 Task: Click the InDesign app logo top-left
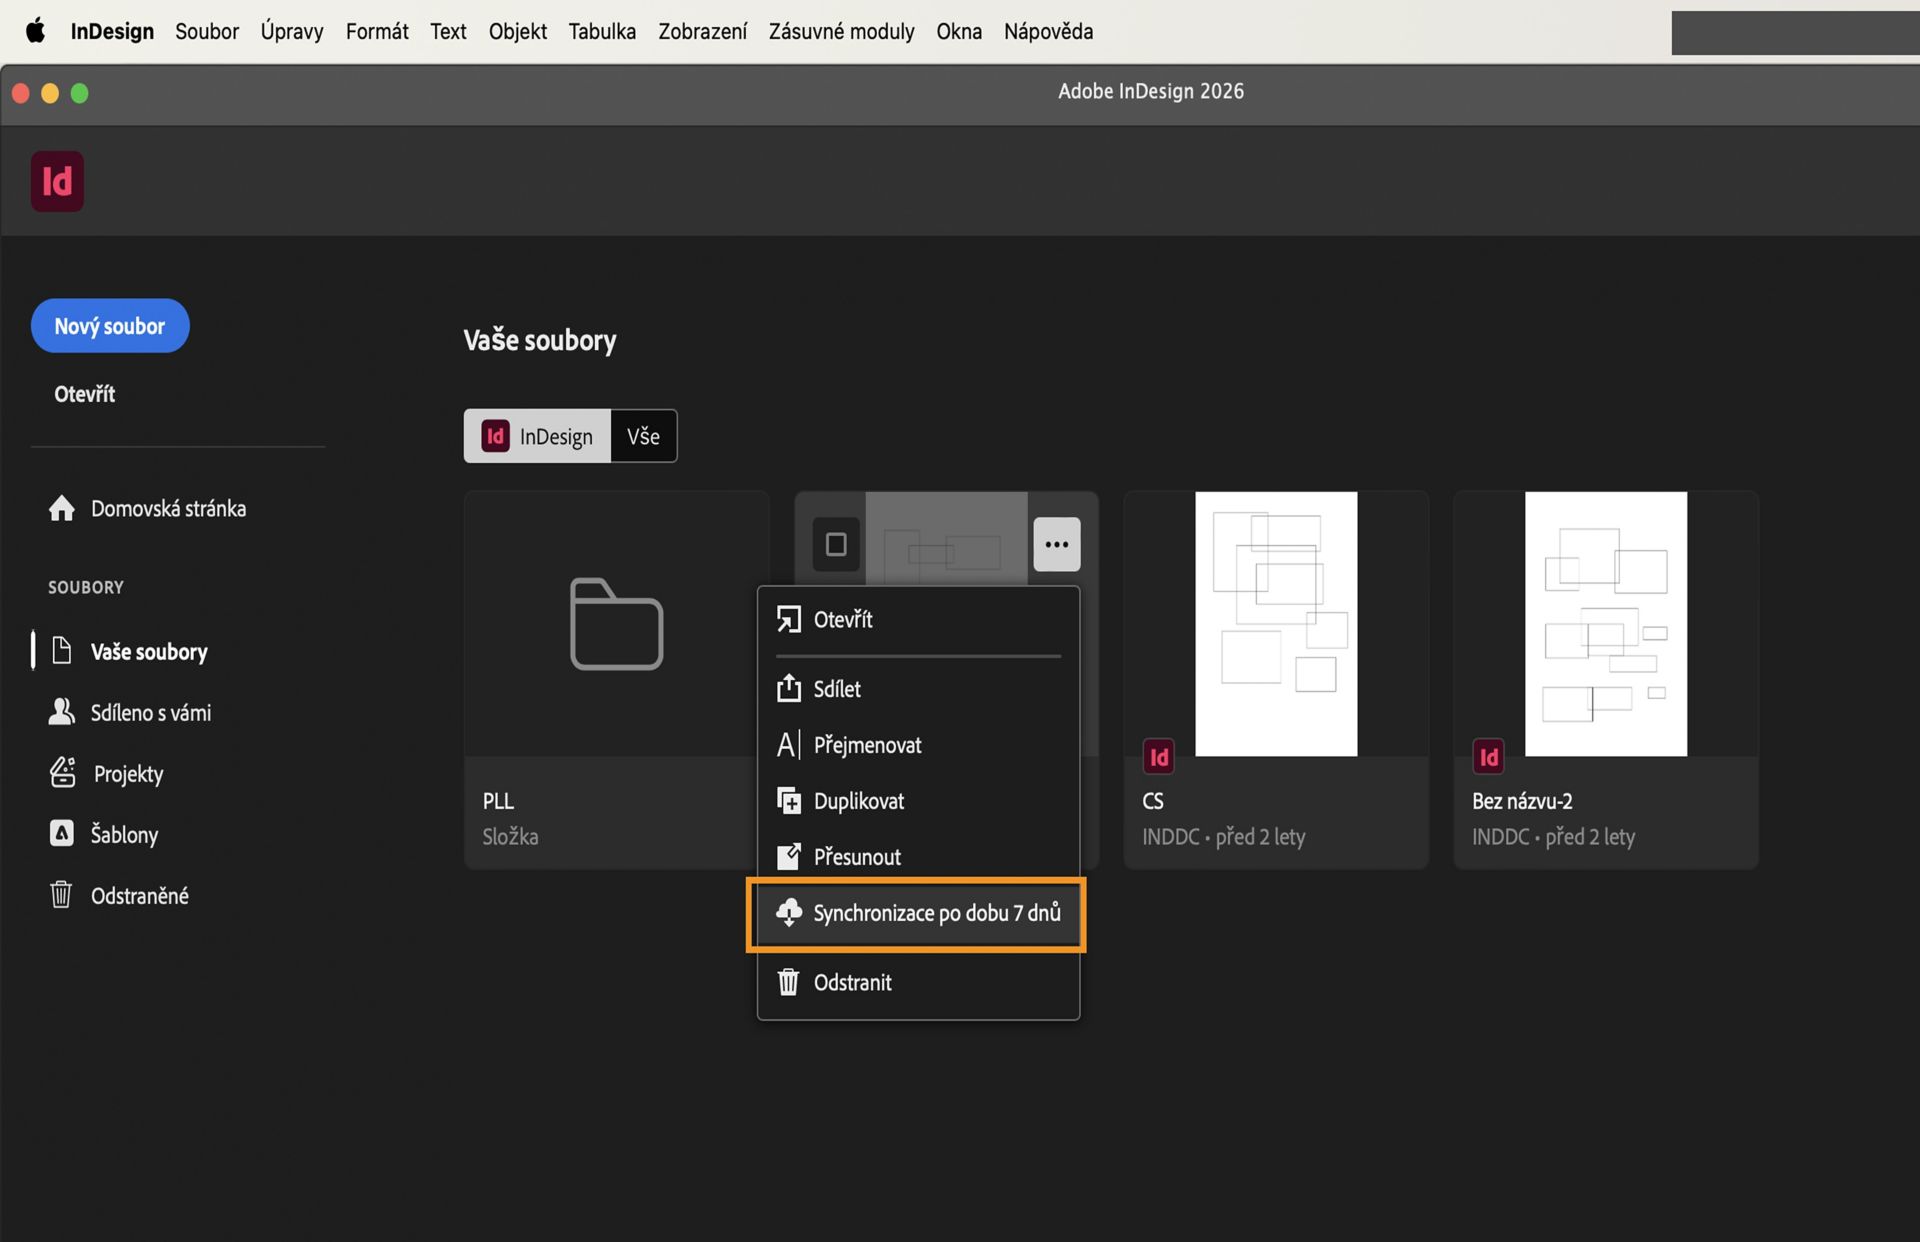pos(57,181)
